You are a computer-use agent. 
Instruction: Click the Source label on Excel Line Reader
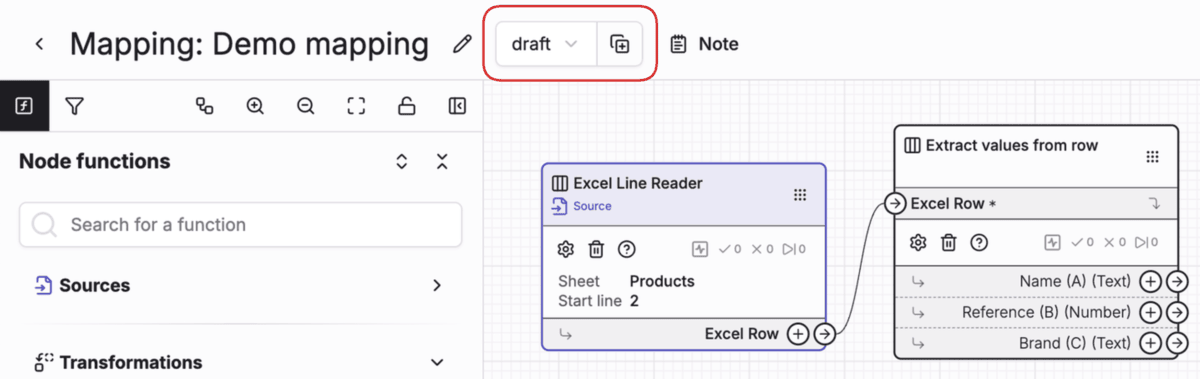click(592, 206)
